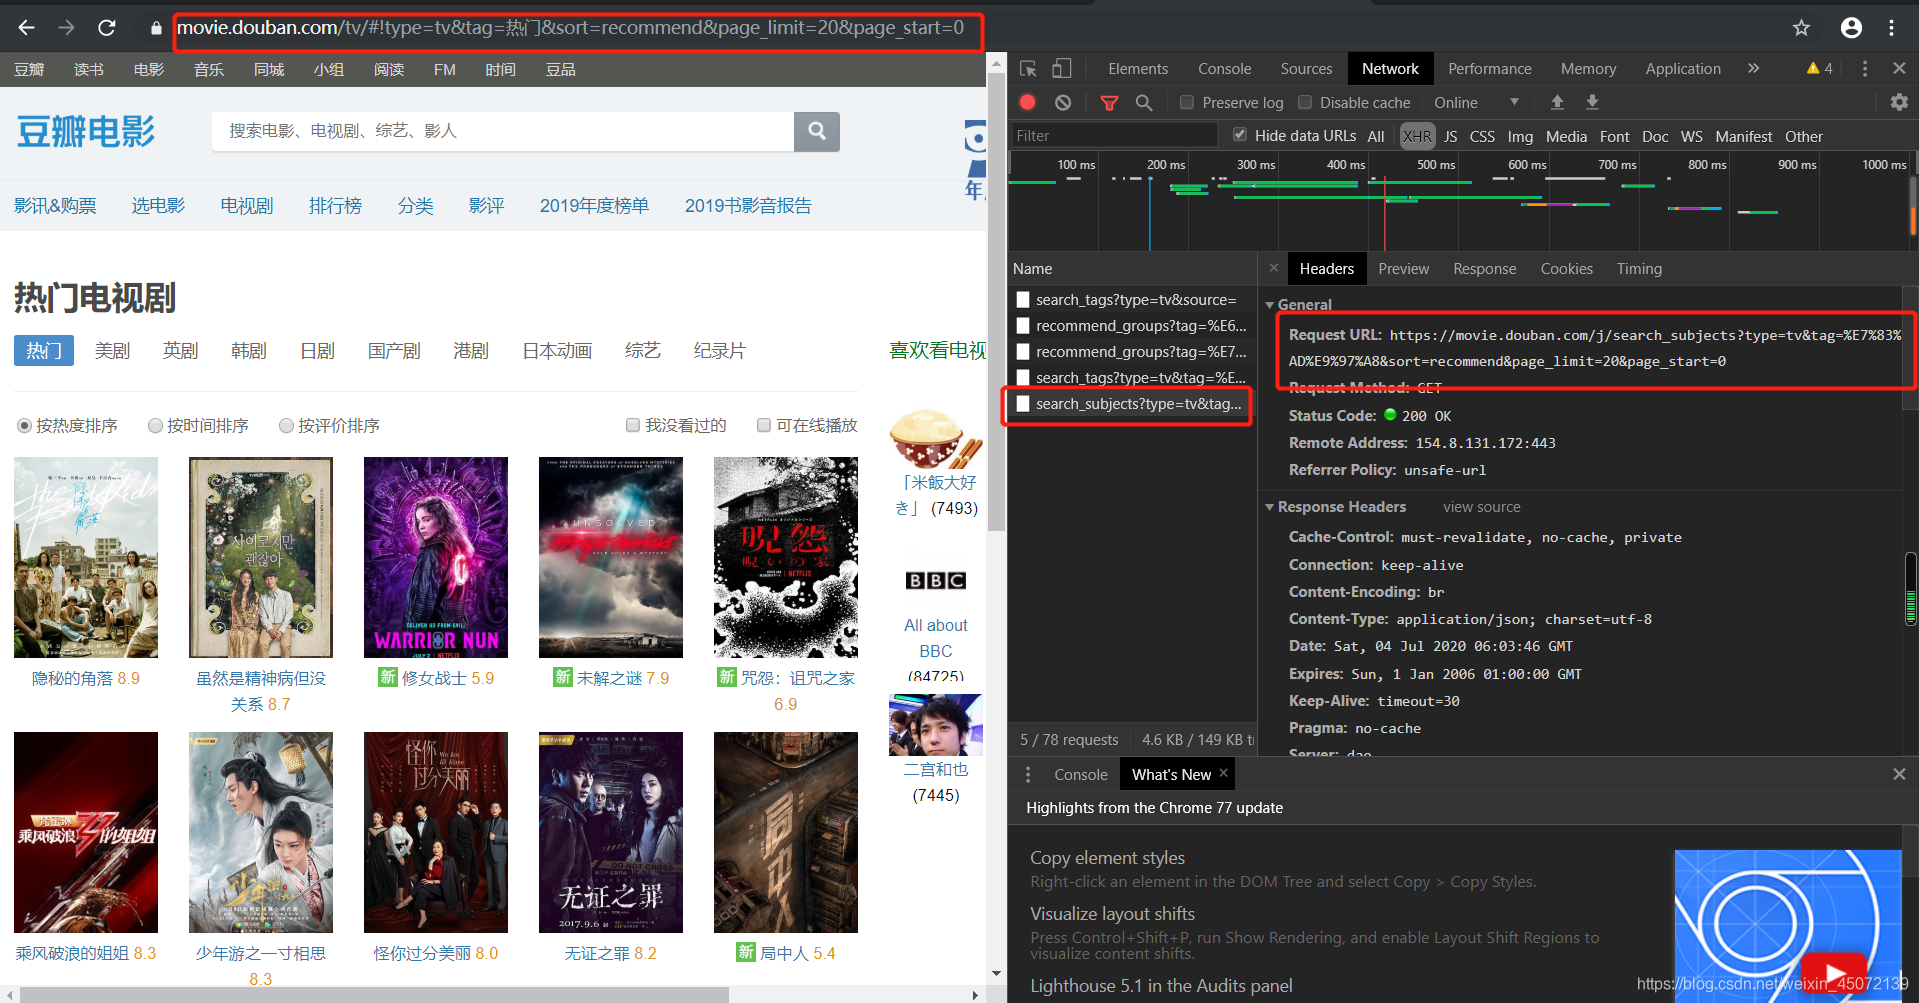Open 隐秘的角落 poster thumbnail

86,557
